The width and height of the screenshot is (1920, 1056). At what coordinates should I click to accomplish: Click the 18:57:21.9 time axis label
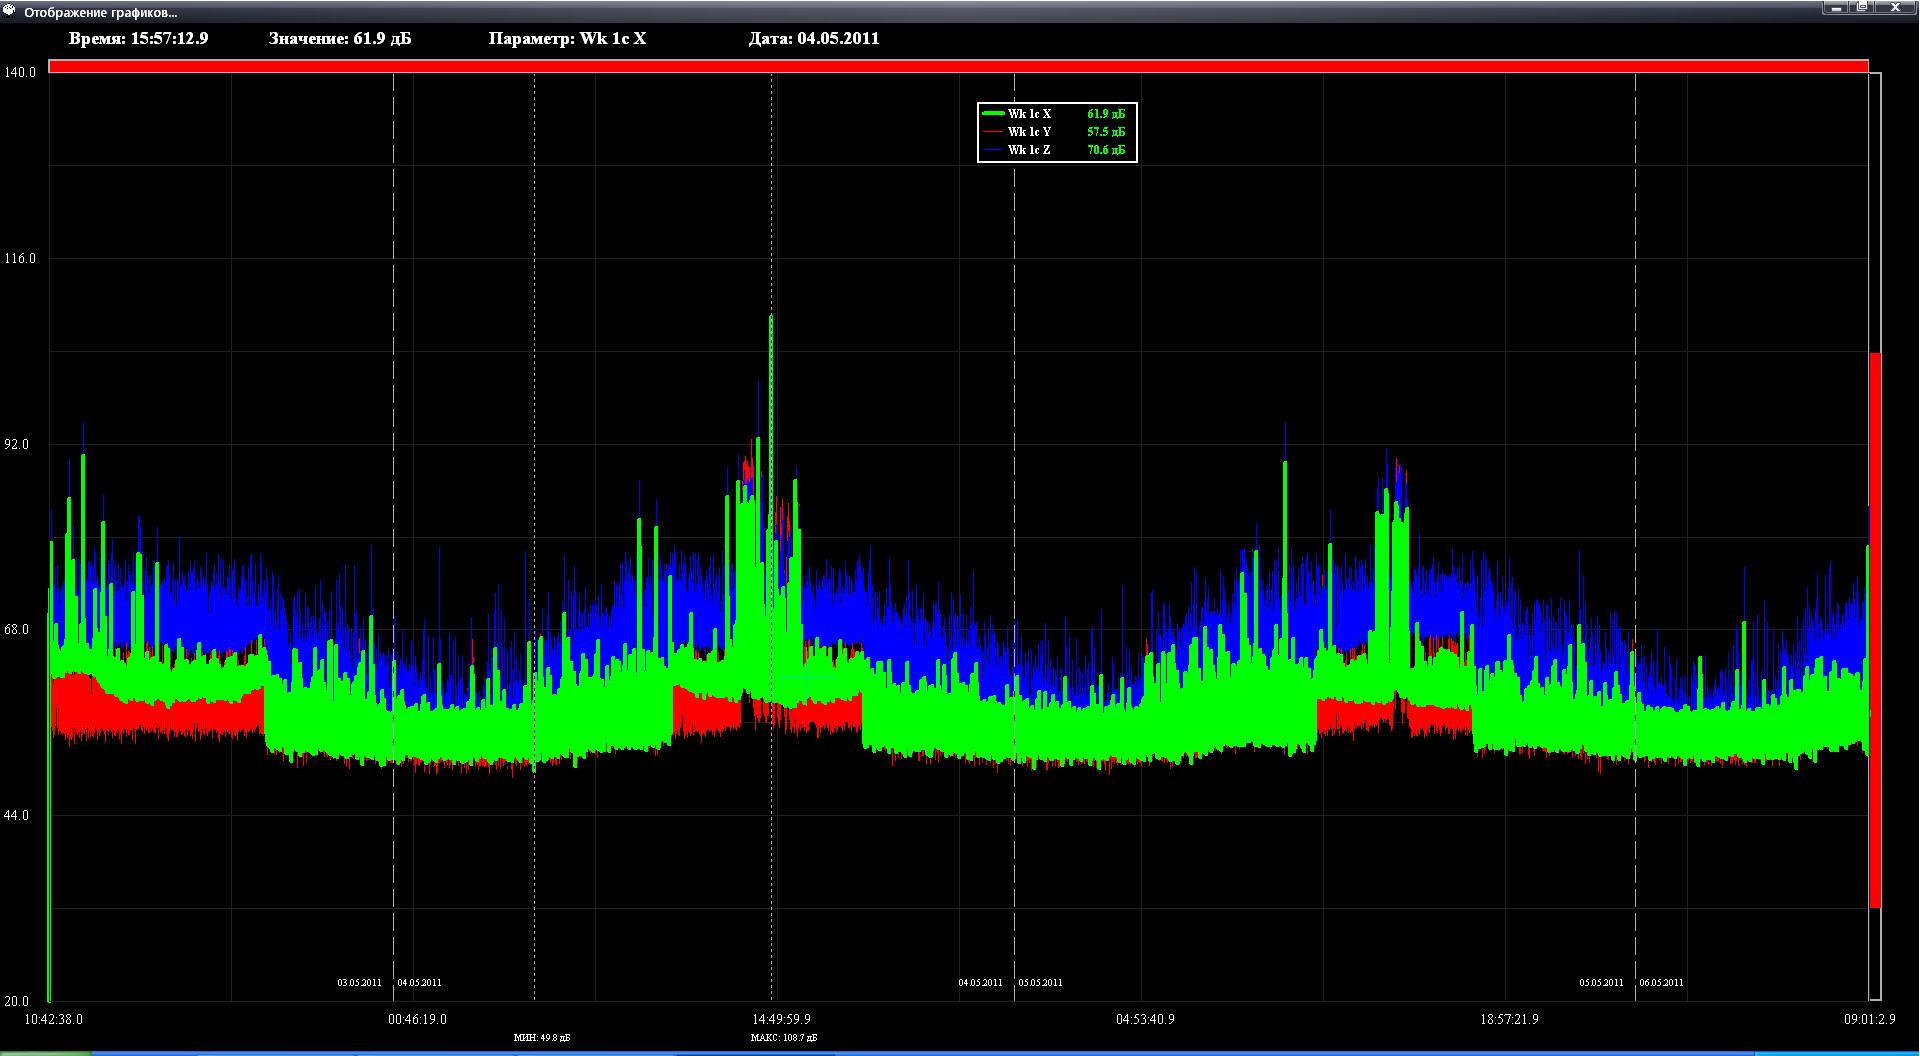tap(1510, 1020)
